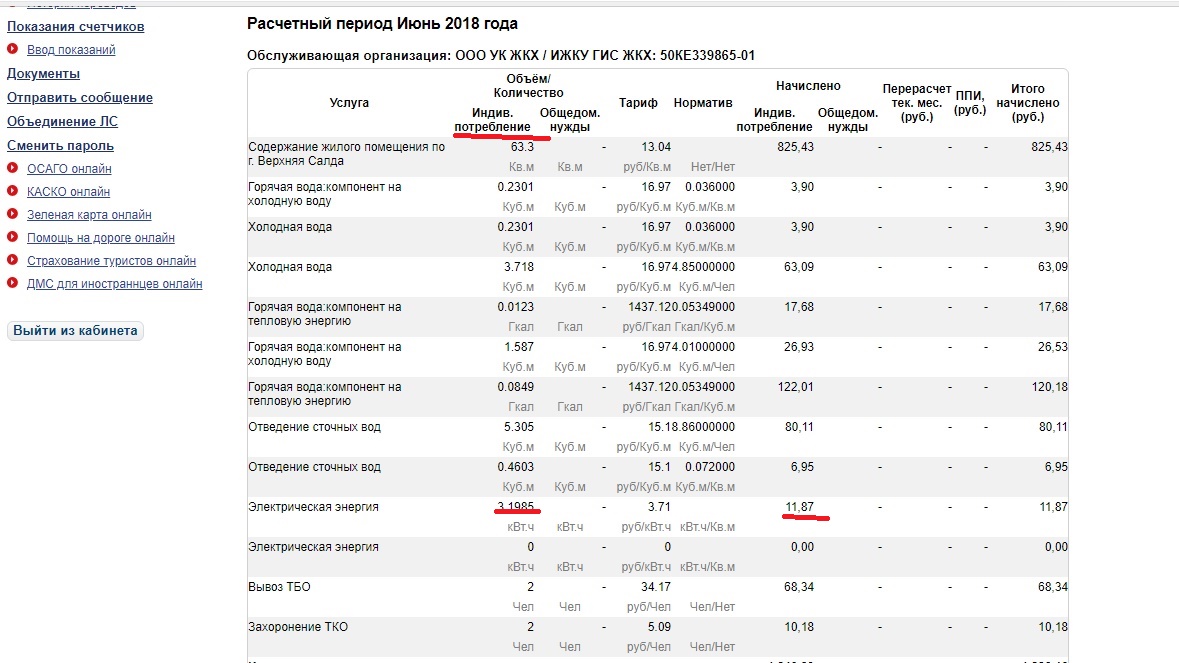Image resolution: width=1179 pixels, height=663 pixels.
Task: Open the ОСАГО онлайн link
Action: (x=69, y=169)
